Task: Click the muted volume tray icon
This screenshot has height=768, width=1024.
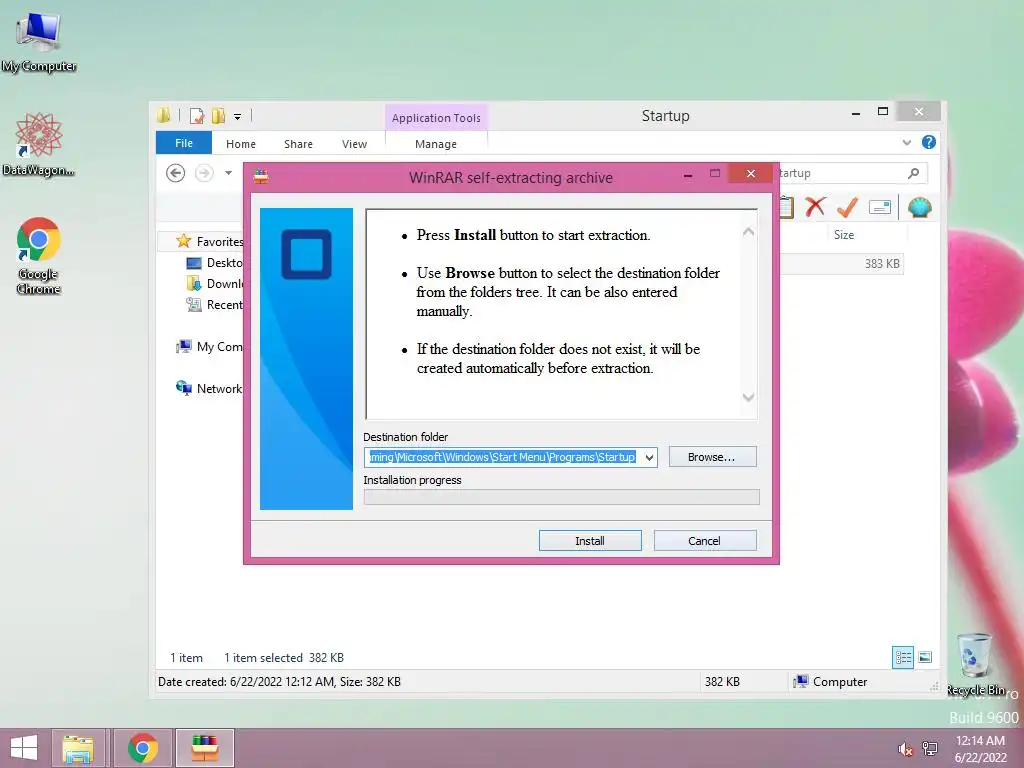Action: point(905,749)
